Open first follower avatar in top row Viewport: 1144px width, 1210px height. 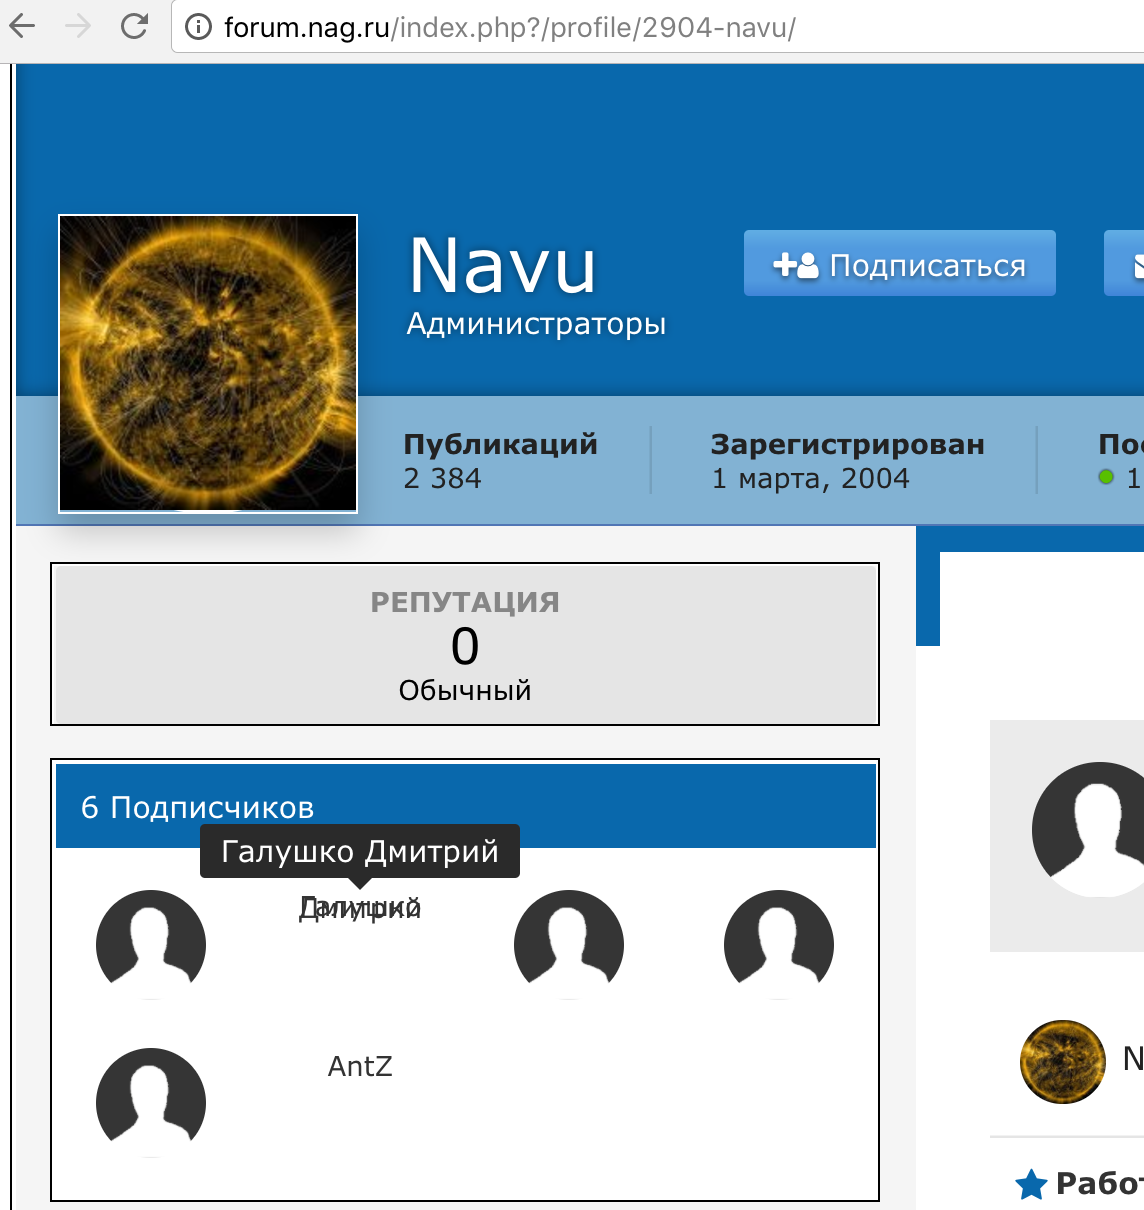point(151,945)
